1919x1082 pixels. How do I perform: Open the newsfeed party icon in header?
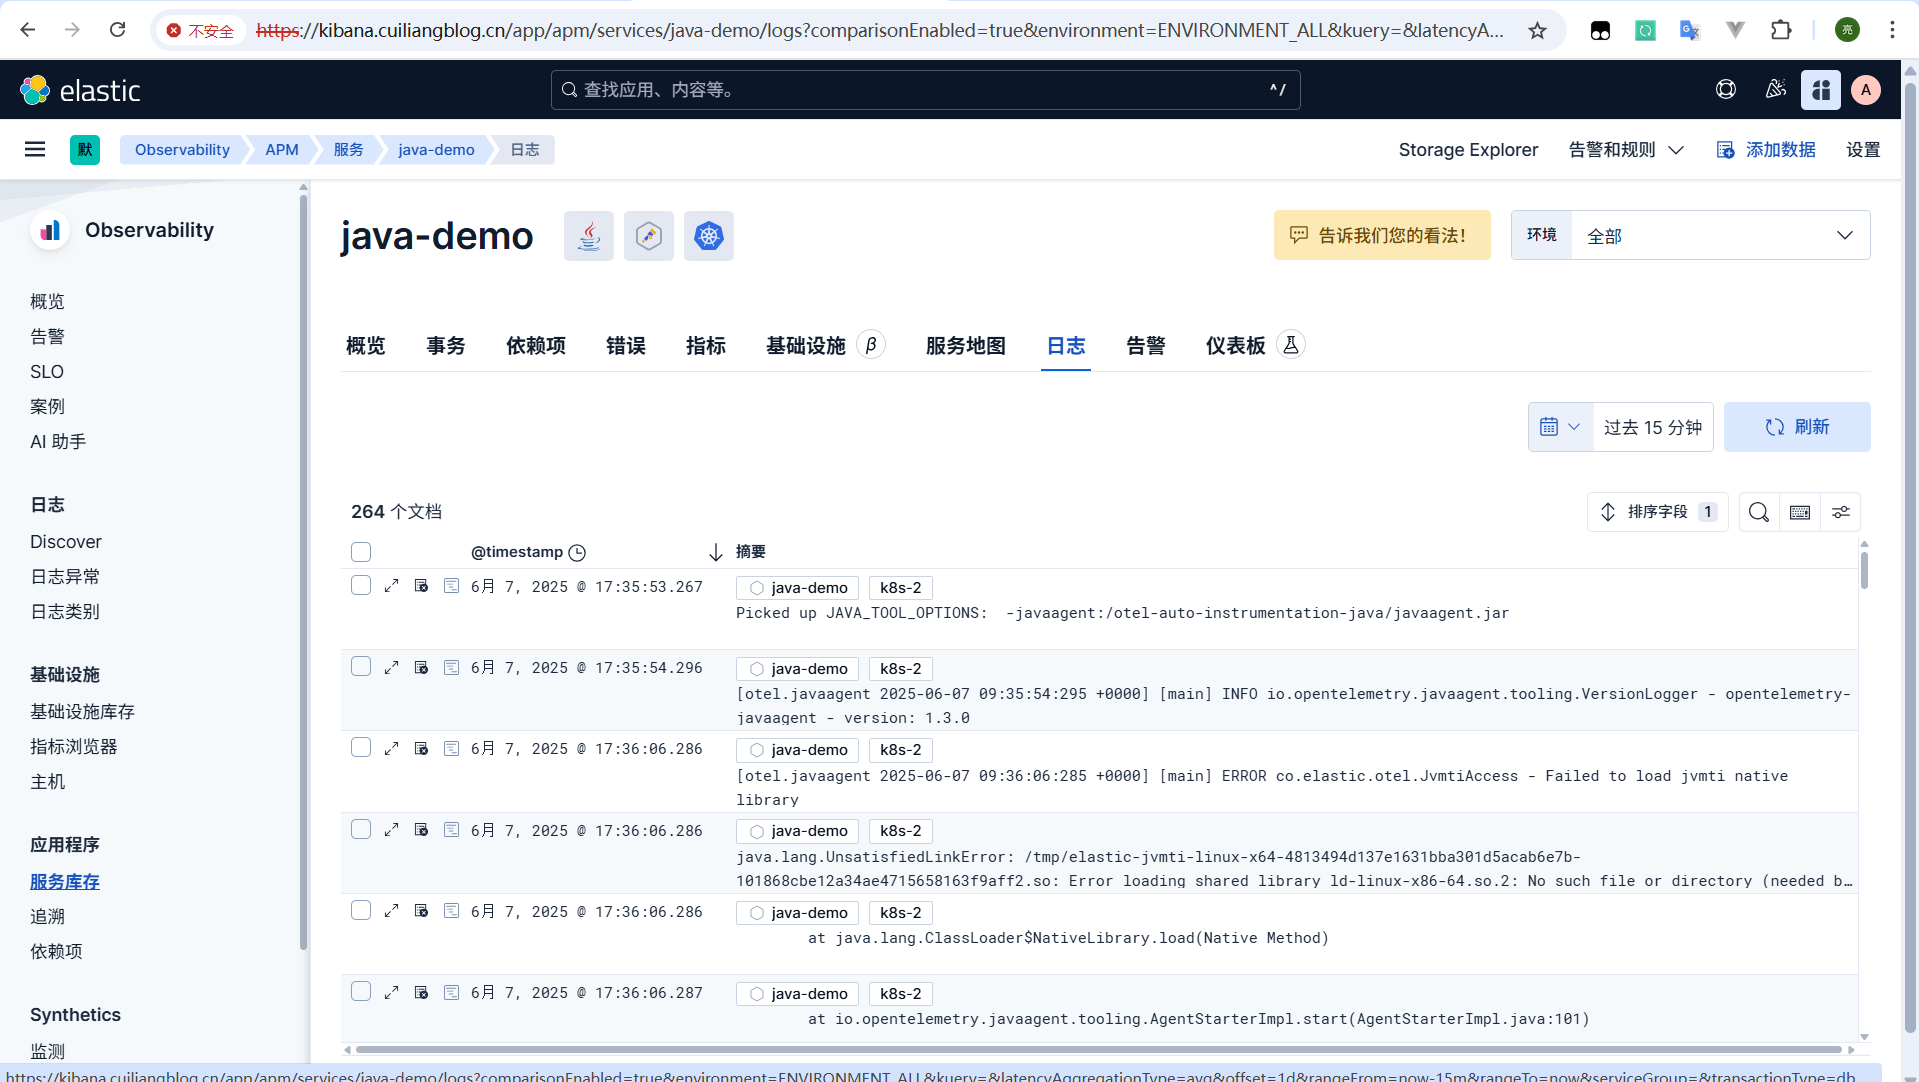coord(1776,89)
